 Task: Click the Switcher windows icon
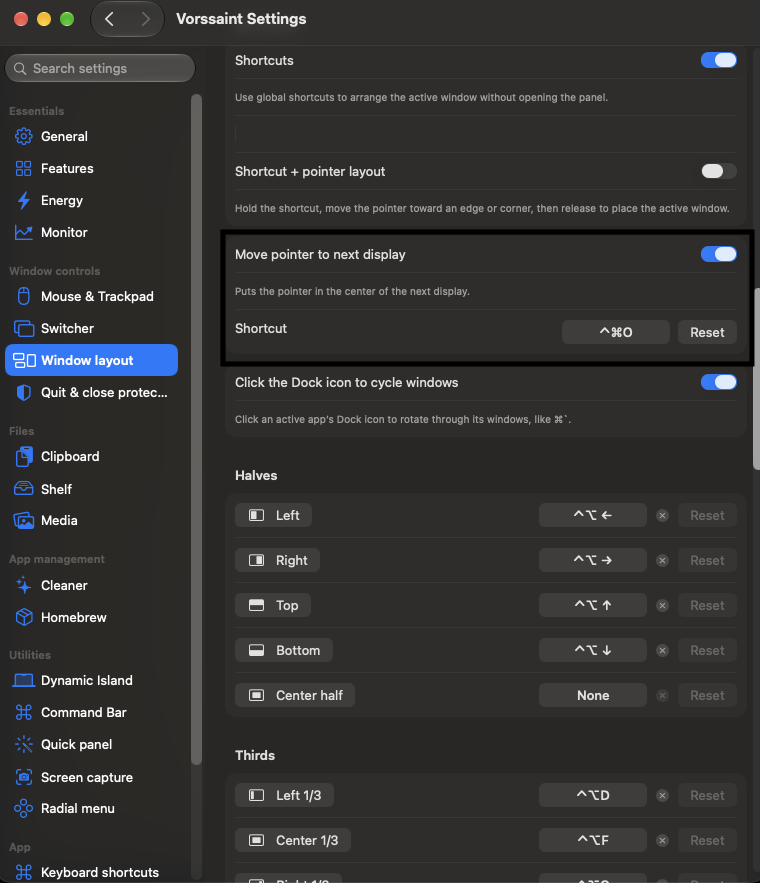24,328
